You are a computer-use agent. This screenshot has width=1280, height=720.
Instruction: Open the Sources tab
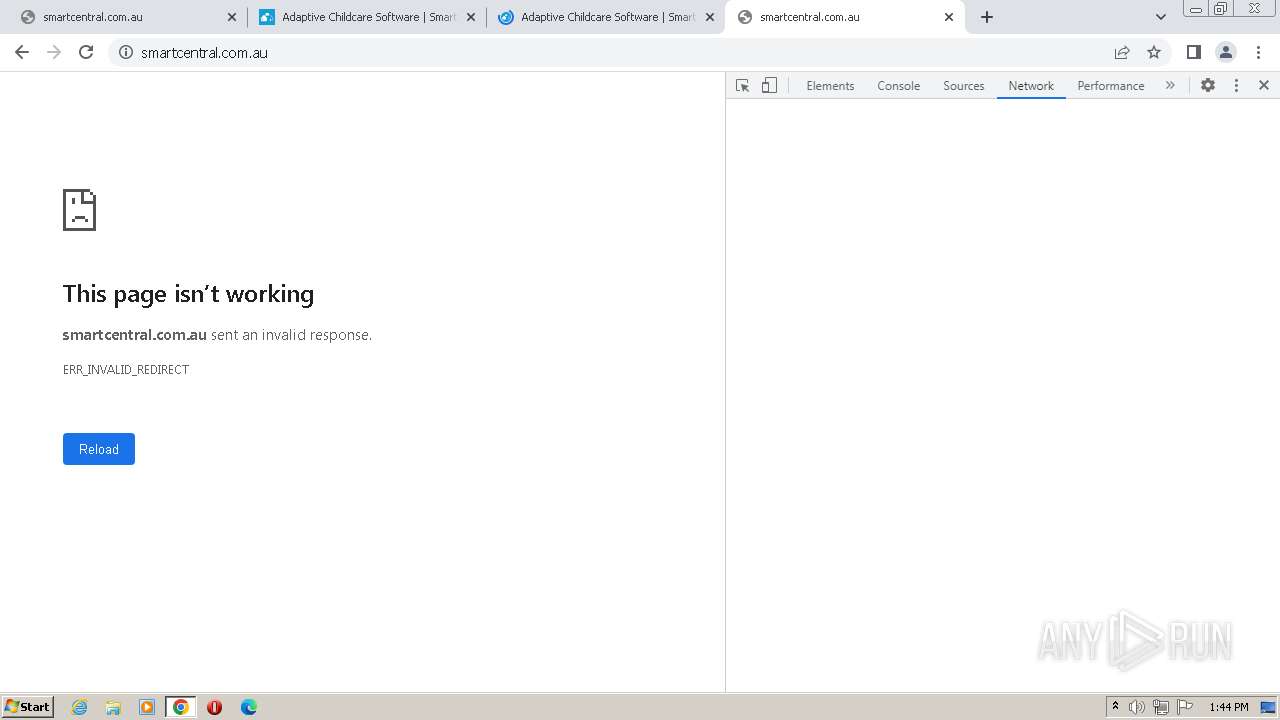coord(964,86)
